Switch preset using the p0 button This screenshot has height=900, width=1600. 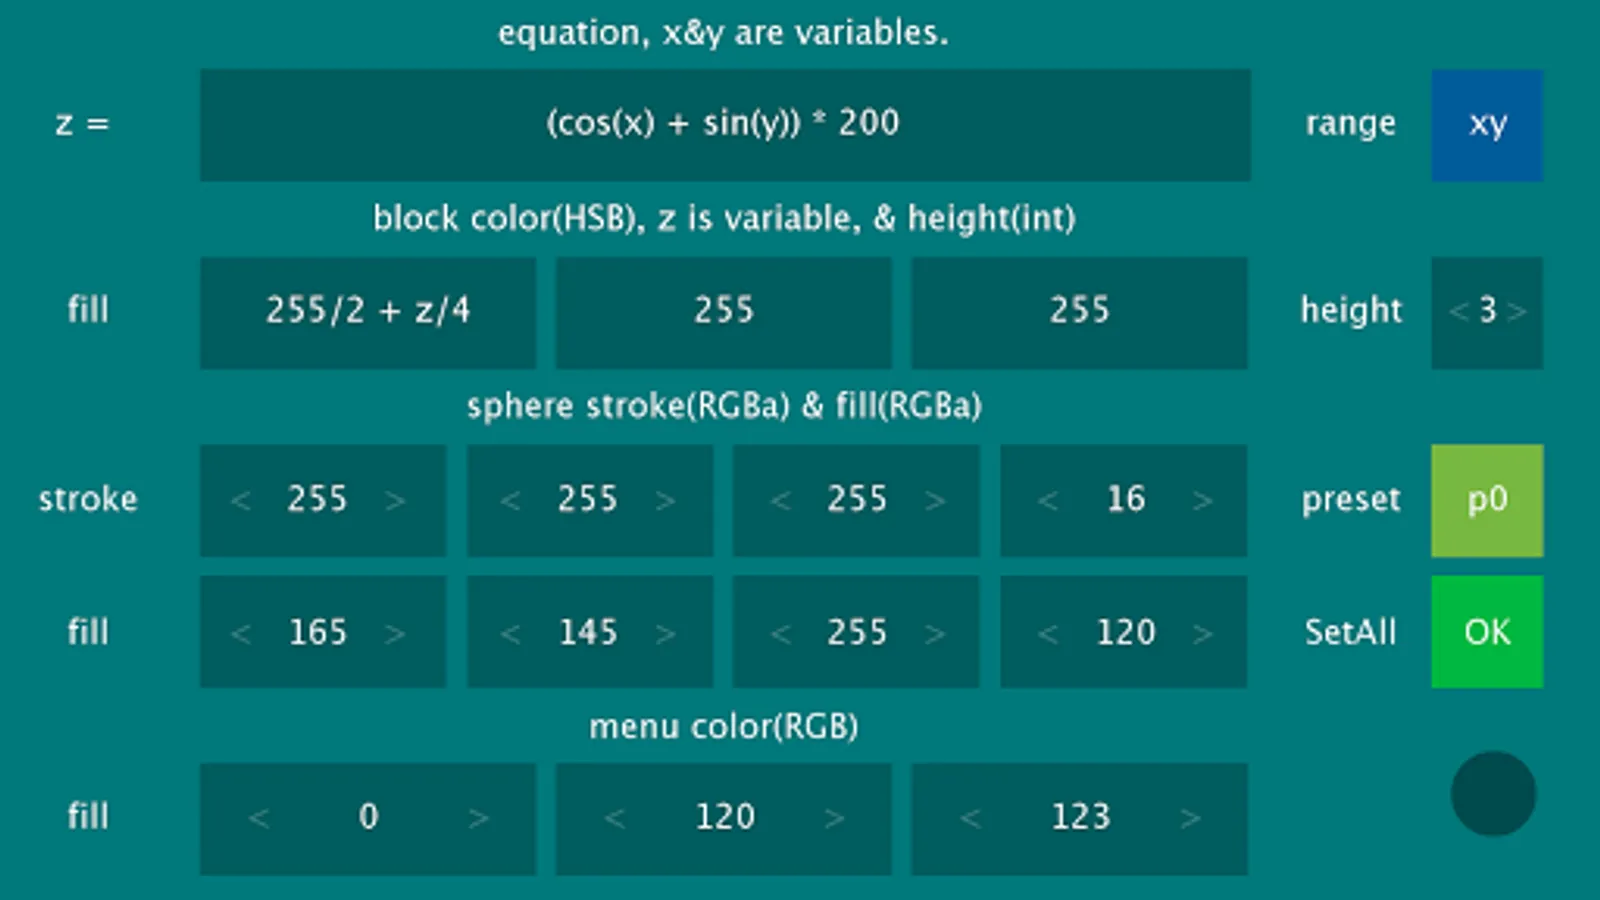pyautogui.click(x=1487, y=500)
